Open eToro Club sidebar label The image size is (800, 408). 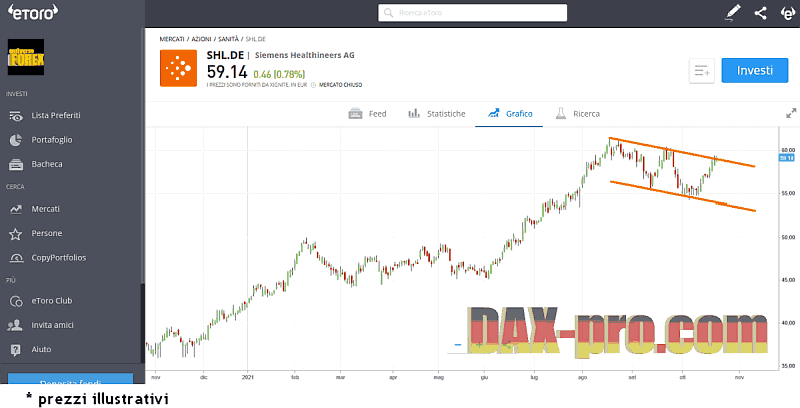52,301
